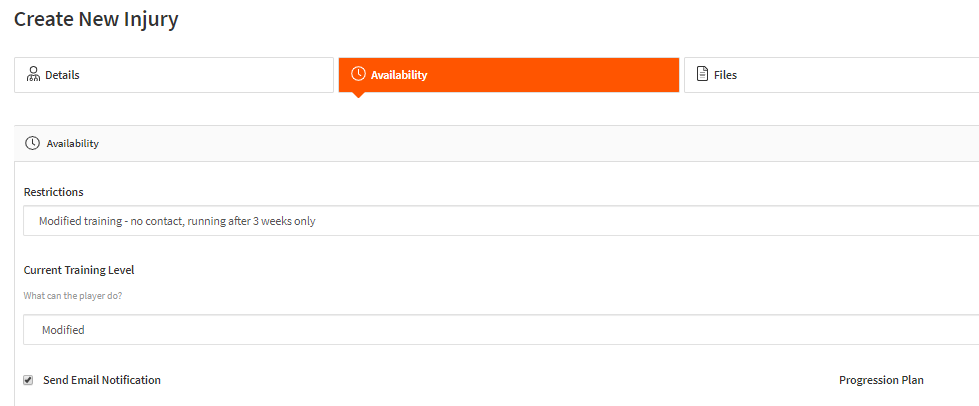Click the Availability text in section header
Image resolution: width=979 pixels, height=406 pixels.
[x=72, y=143]
